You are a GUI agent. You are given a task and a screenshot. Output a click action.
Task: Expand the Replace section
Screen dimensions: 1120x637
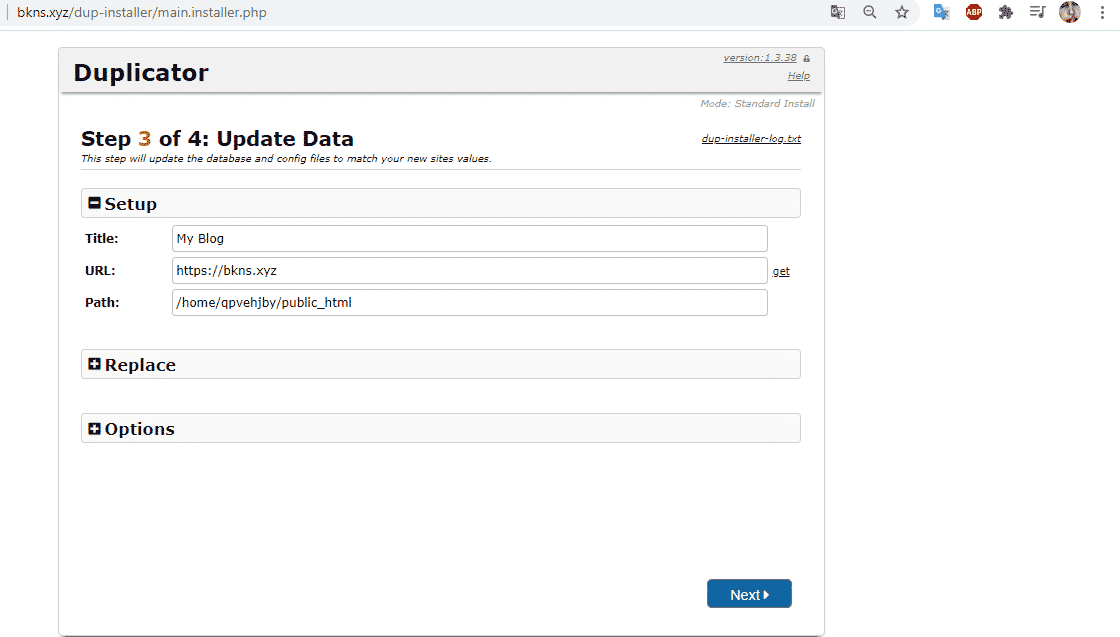tap(95, 364)
